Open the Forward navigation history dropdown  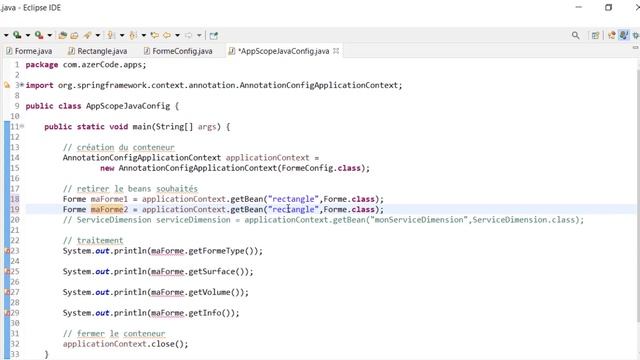click(199, 36)
